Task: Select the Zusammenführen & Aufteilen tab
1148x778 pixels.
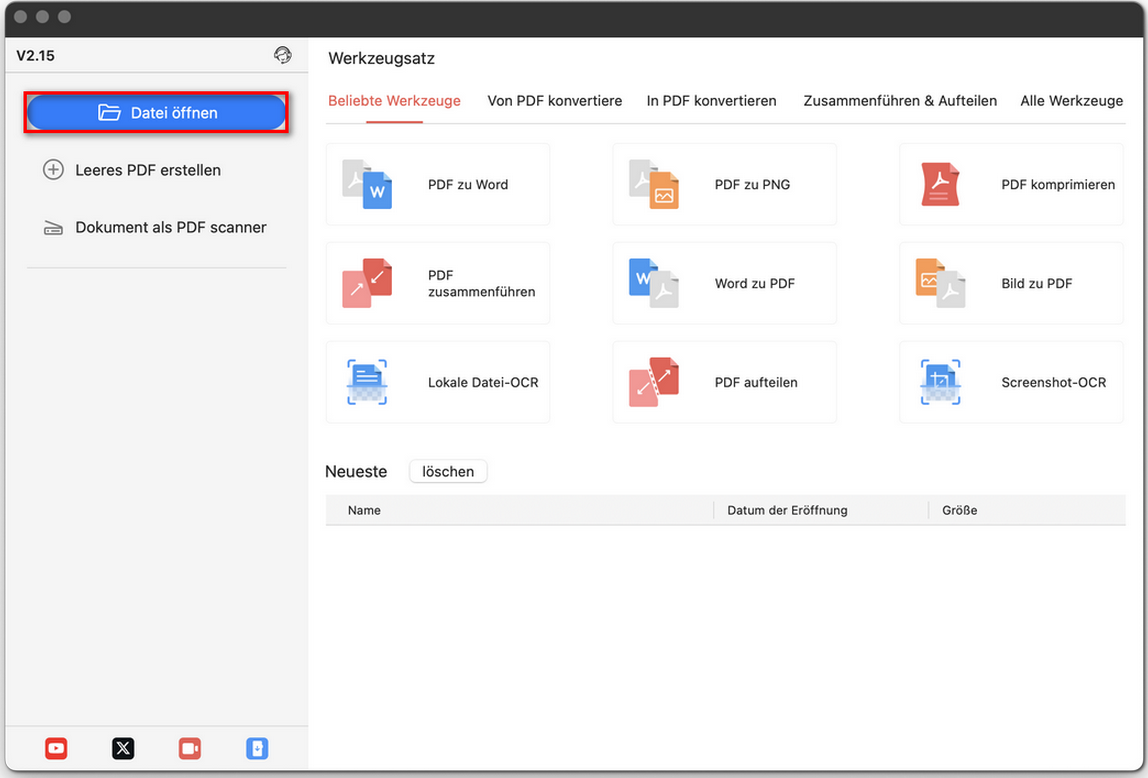Action: click(x=900, y=101)
